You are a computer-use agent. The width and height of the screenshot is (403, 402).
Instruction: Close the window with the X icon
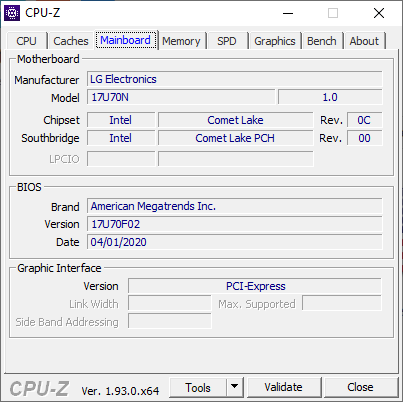click(x=379, y=13)
